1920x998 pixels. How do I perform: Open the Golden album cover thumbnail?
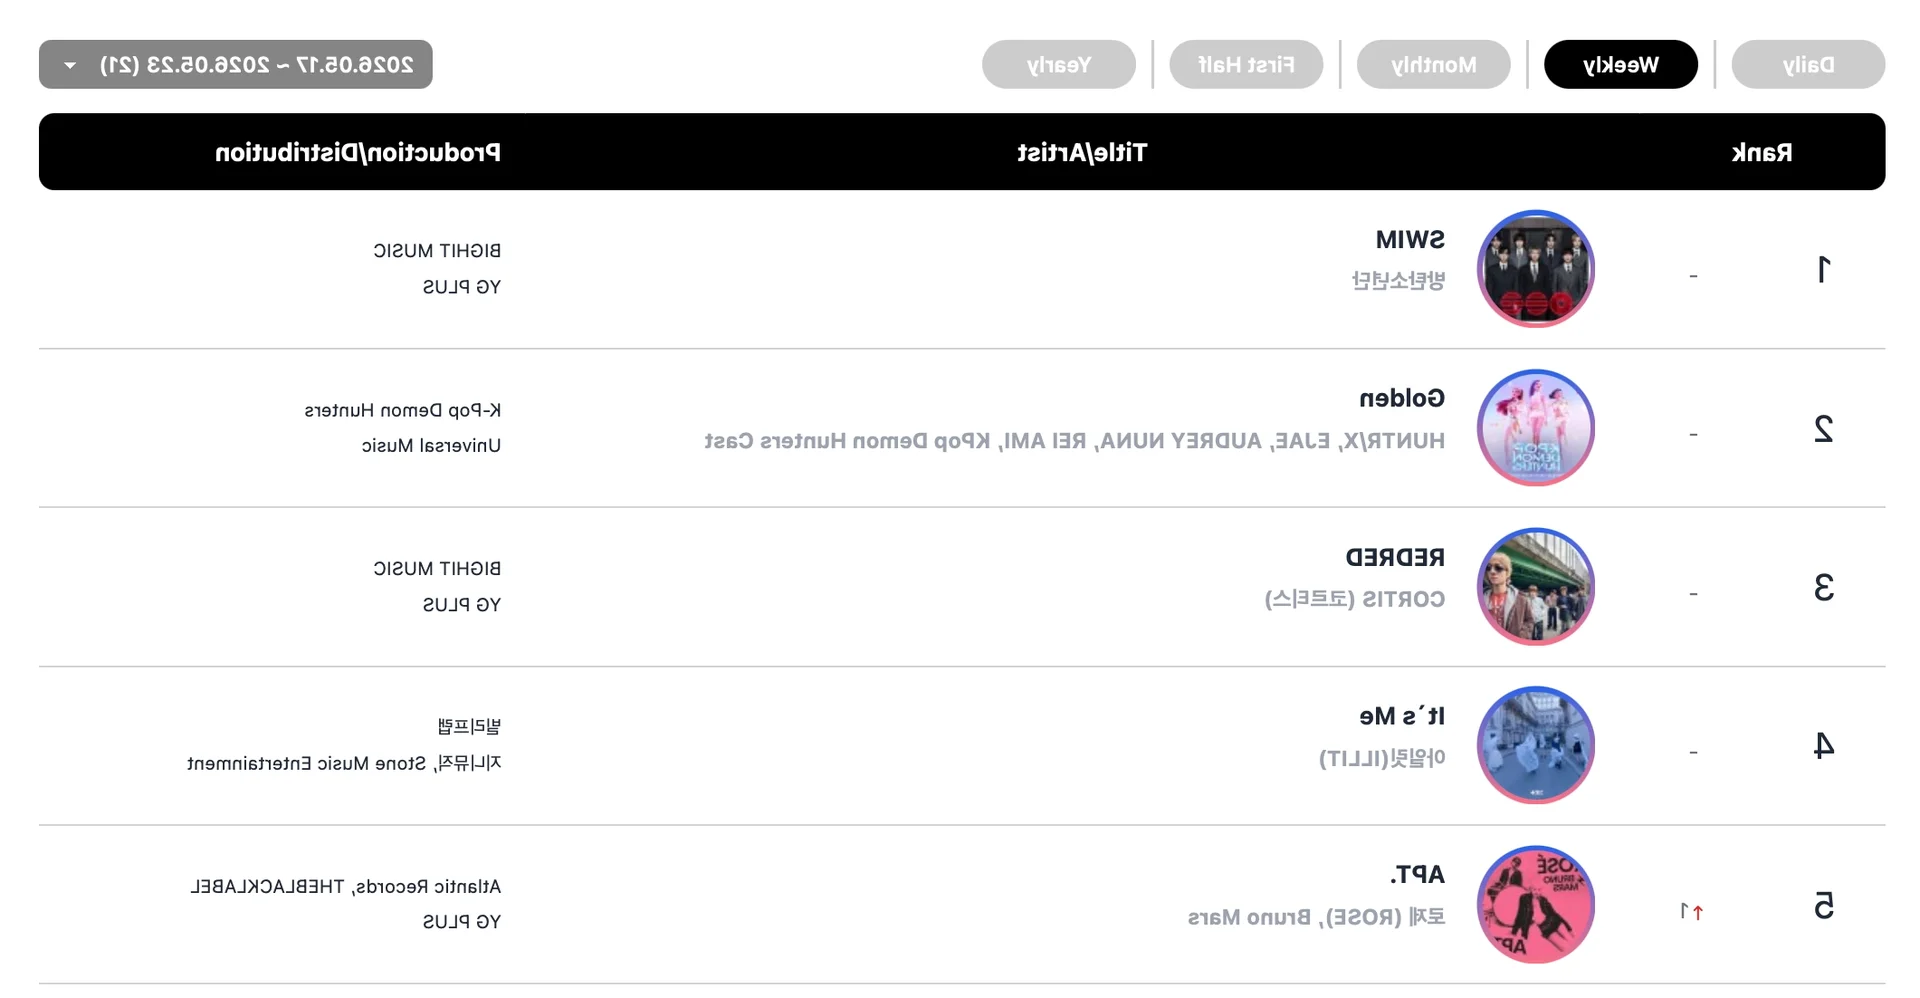click(x=1535, y=428)
